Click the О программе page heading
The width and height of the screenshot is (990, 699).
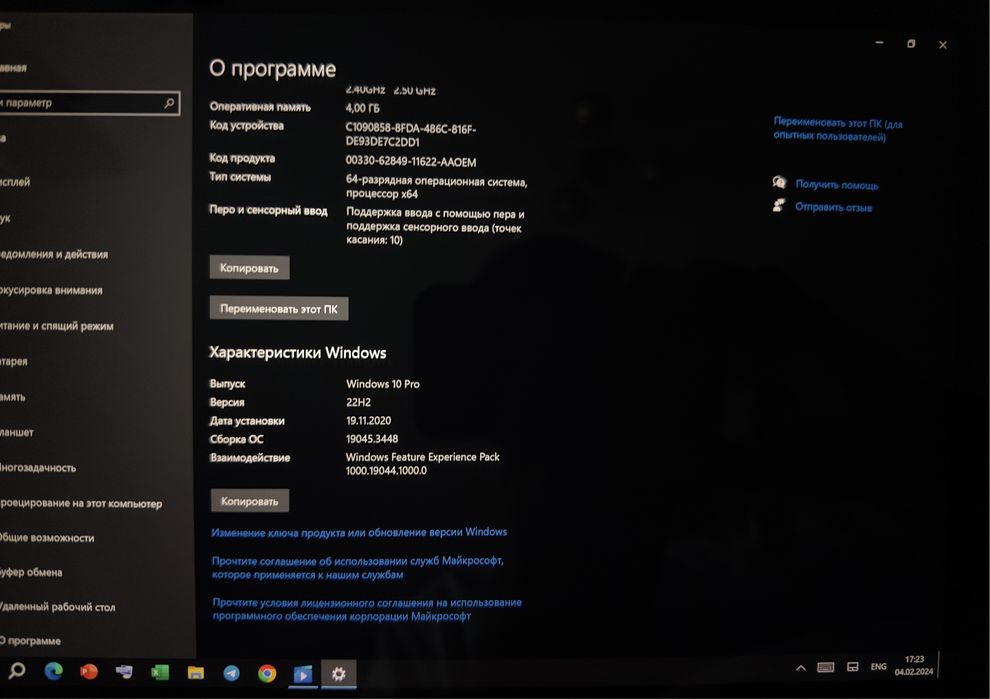(x=273, y=68)
